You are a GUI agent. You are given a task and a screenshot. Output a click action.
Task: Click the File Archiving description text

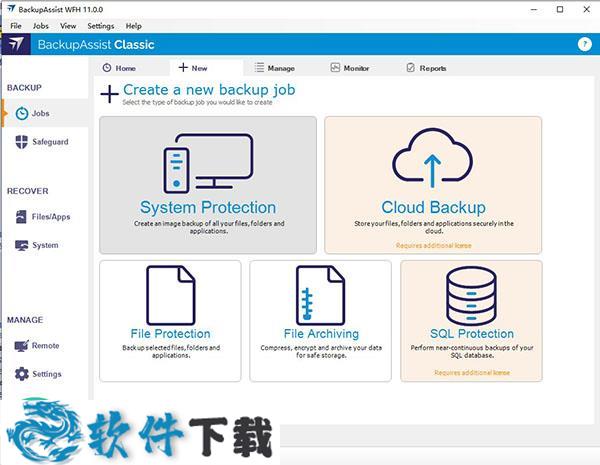[321, 351]
